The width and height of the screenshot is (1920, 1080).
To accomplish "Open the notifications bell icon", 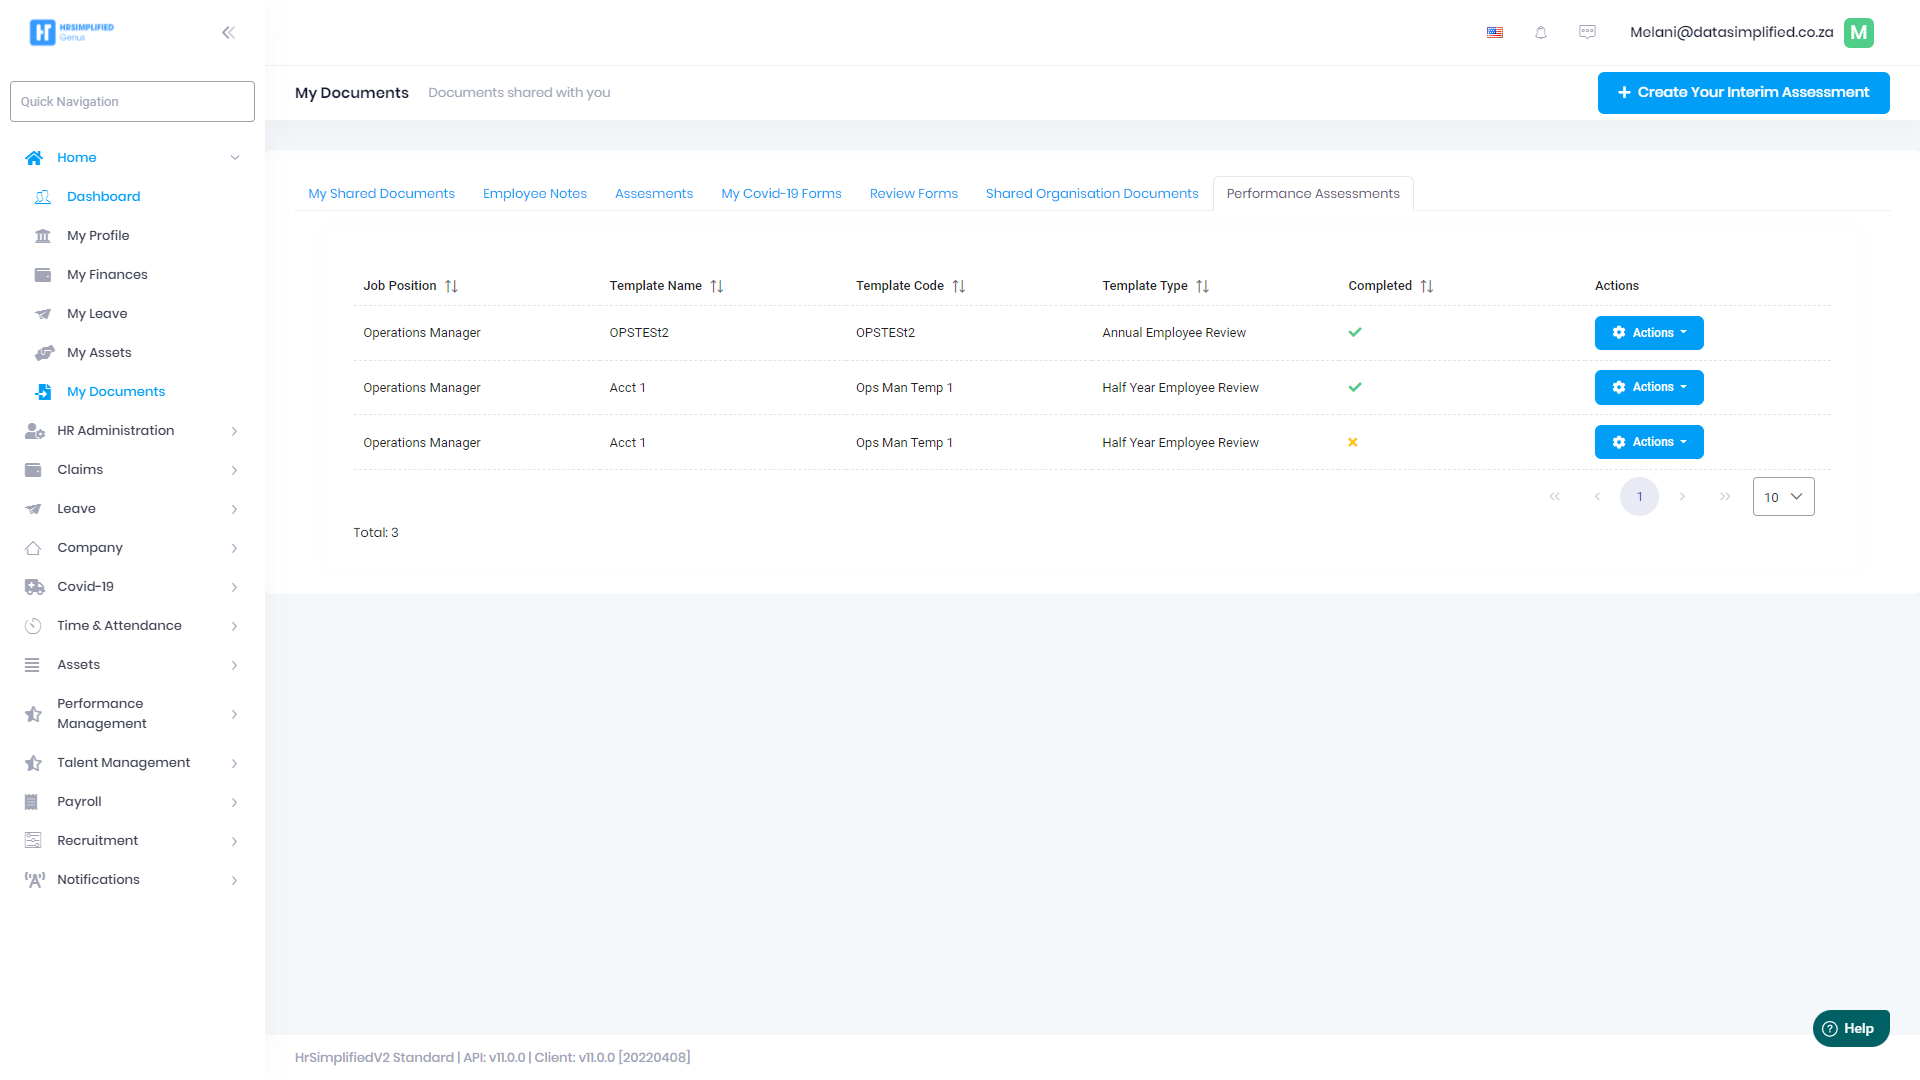I will pos(1541,33).
